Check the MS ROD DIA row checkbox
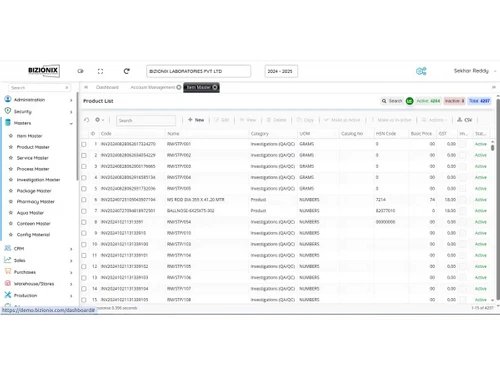The height and width of the screenshot is (375, 500). click(84, 200)
